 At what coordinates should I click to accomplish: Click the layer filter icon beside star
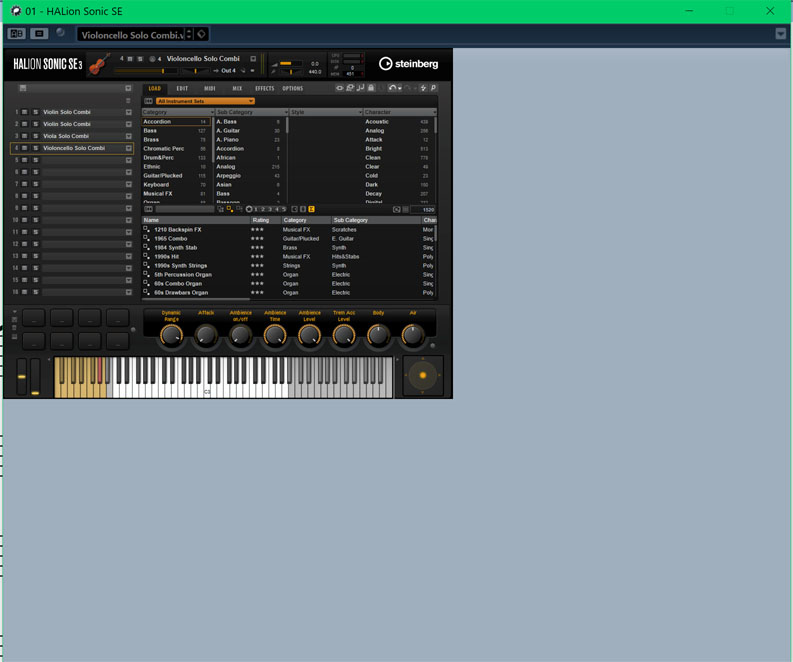239,209
